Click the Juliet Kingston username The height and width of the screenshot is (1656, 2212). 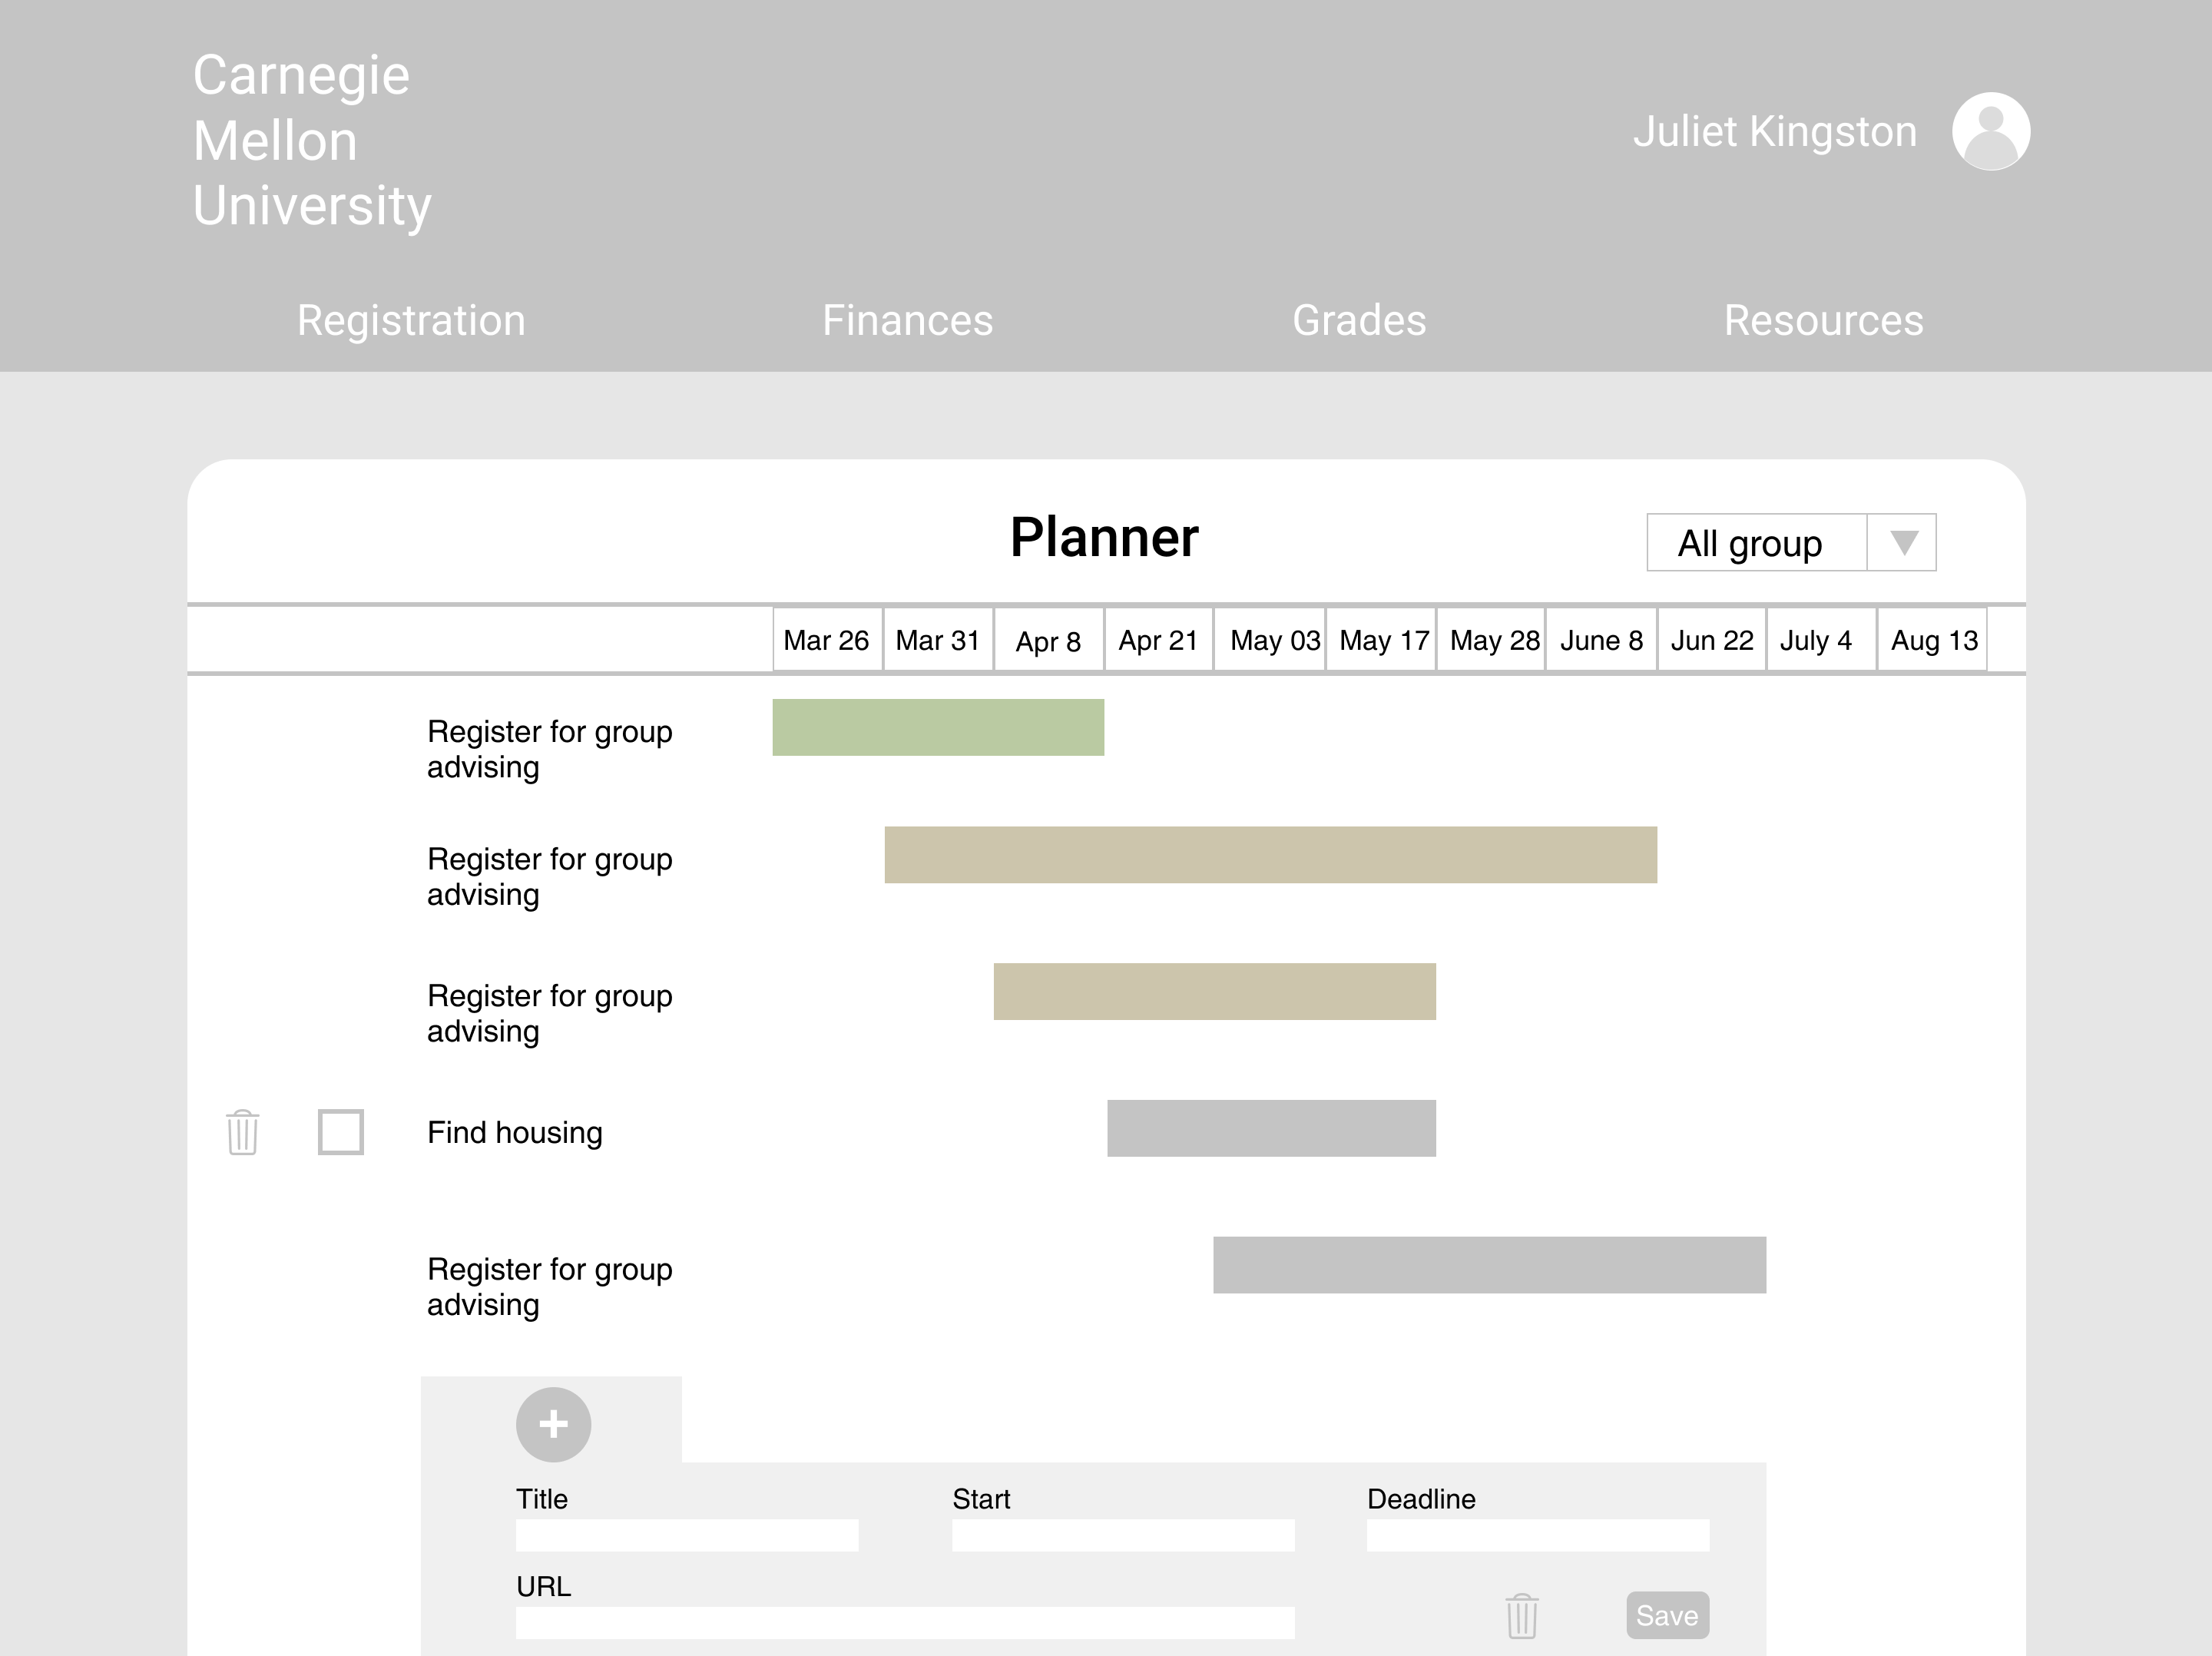coord(1774,132)
